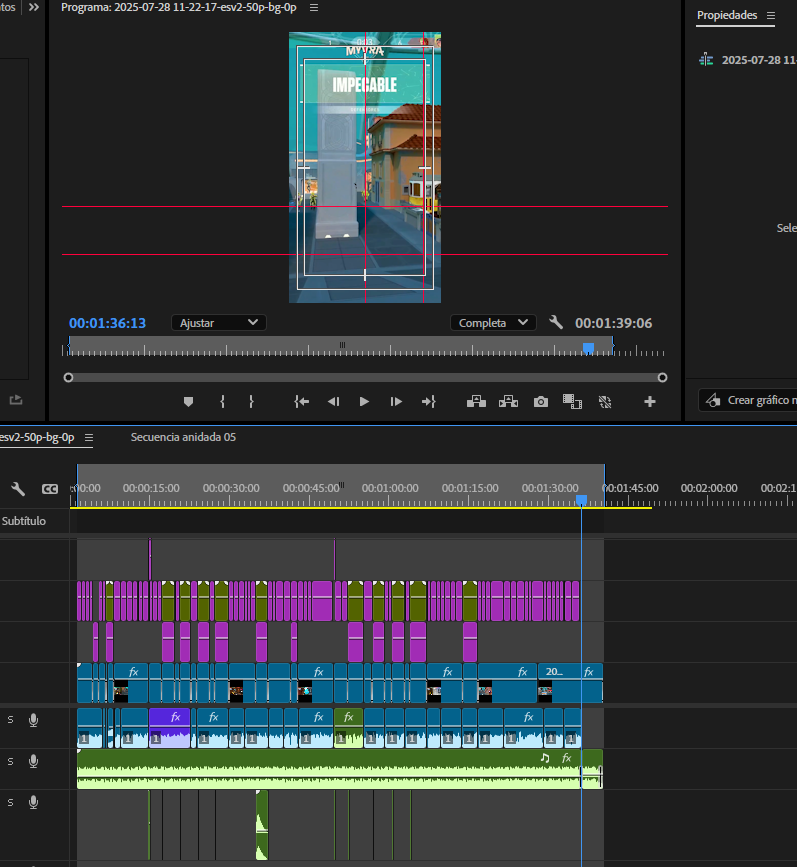Viewport: 797px width, 867px height.
Task: Mark In point with left brace
Action: (222, 402)
